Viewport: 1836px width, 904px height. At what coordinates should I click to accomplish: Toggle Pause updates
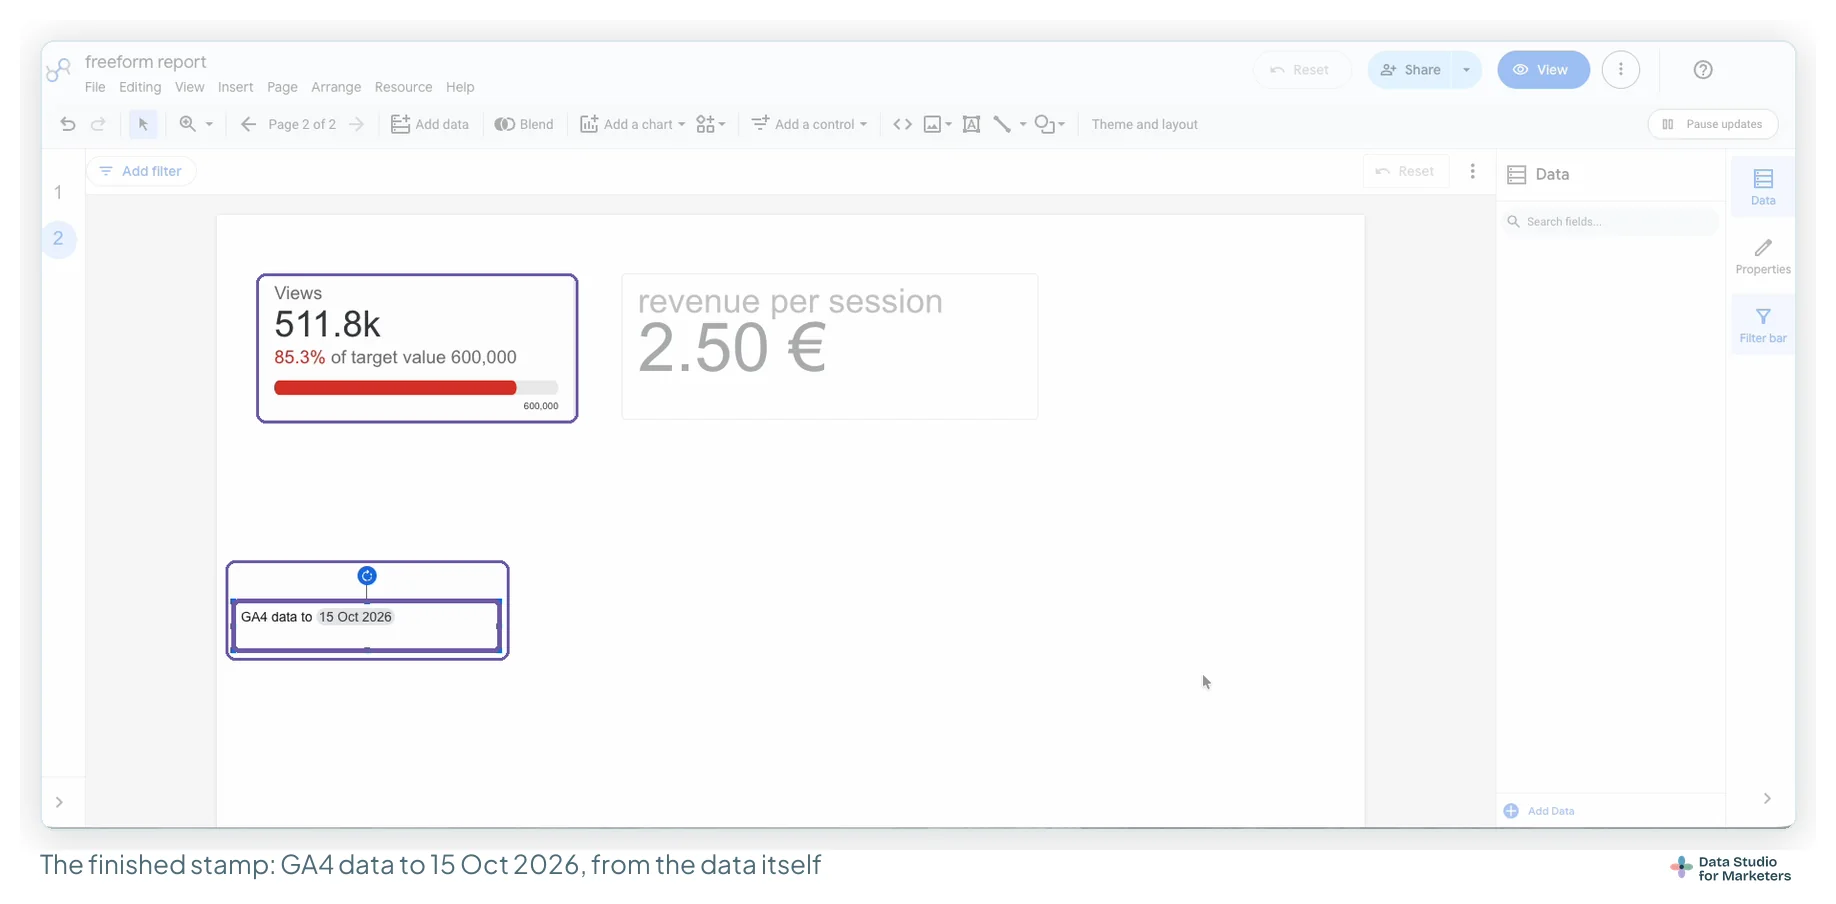click(1712, 124)
